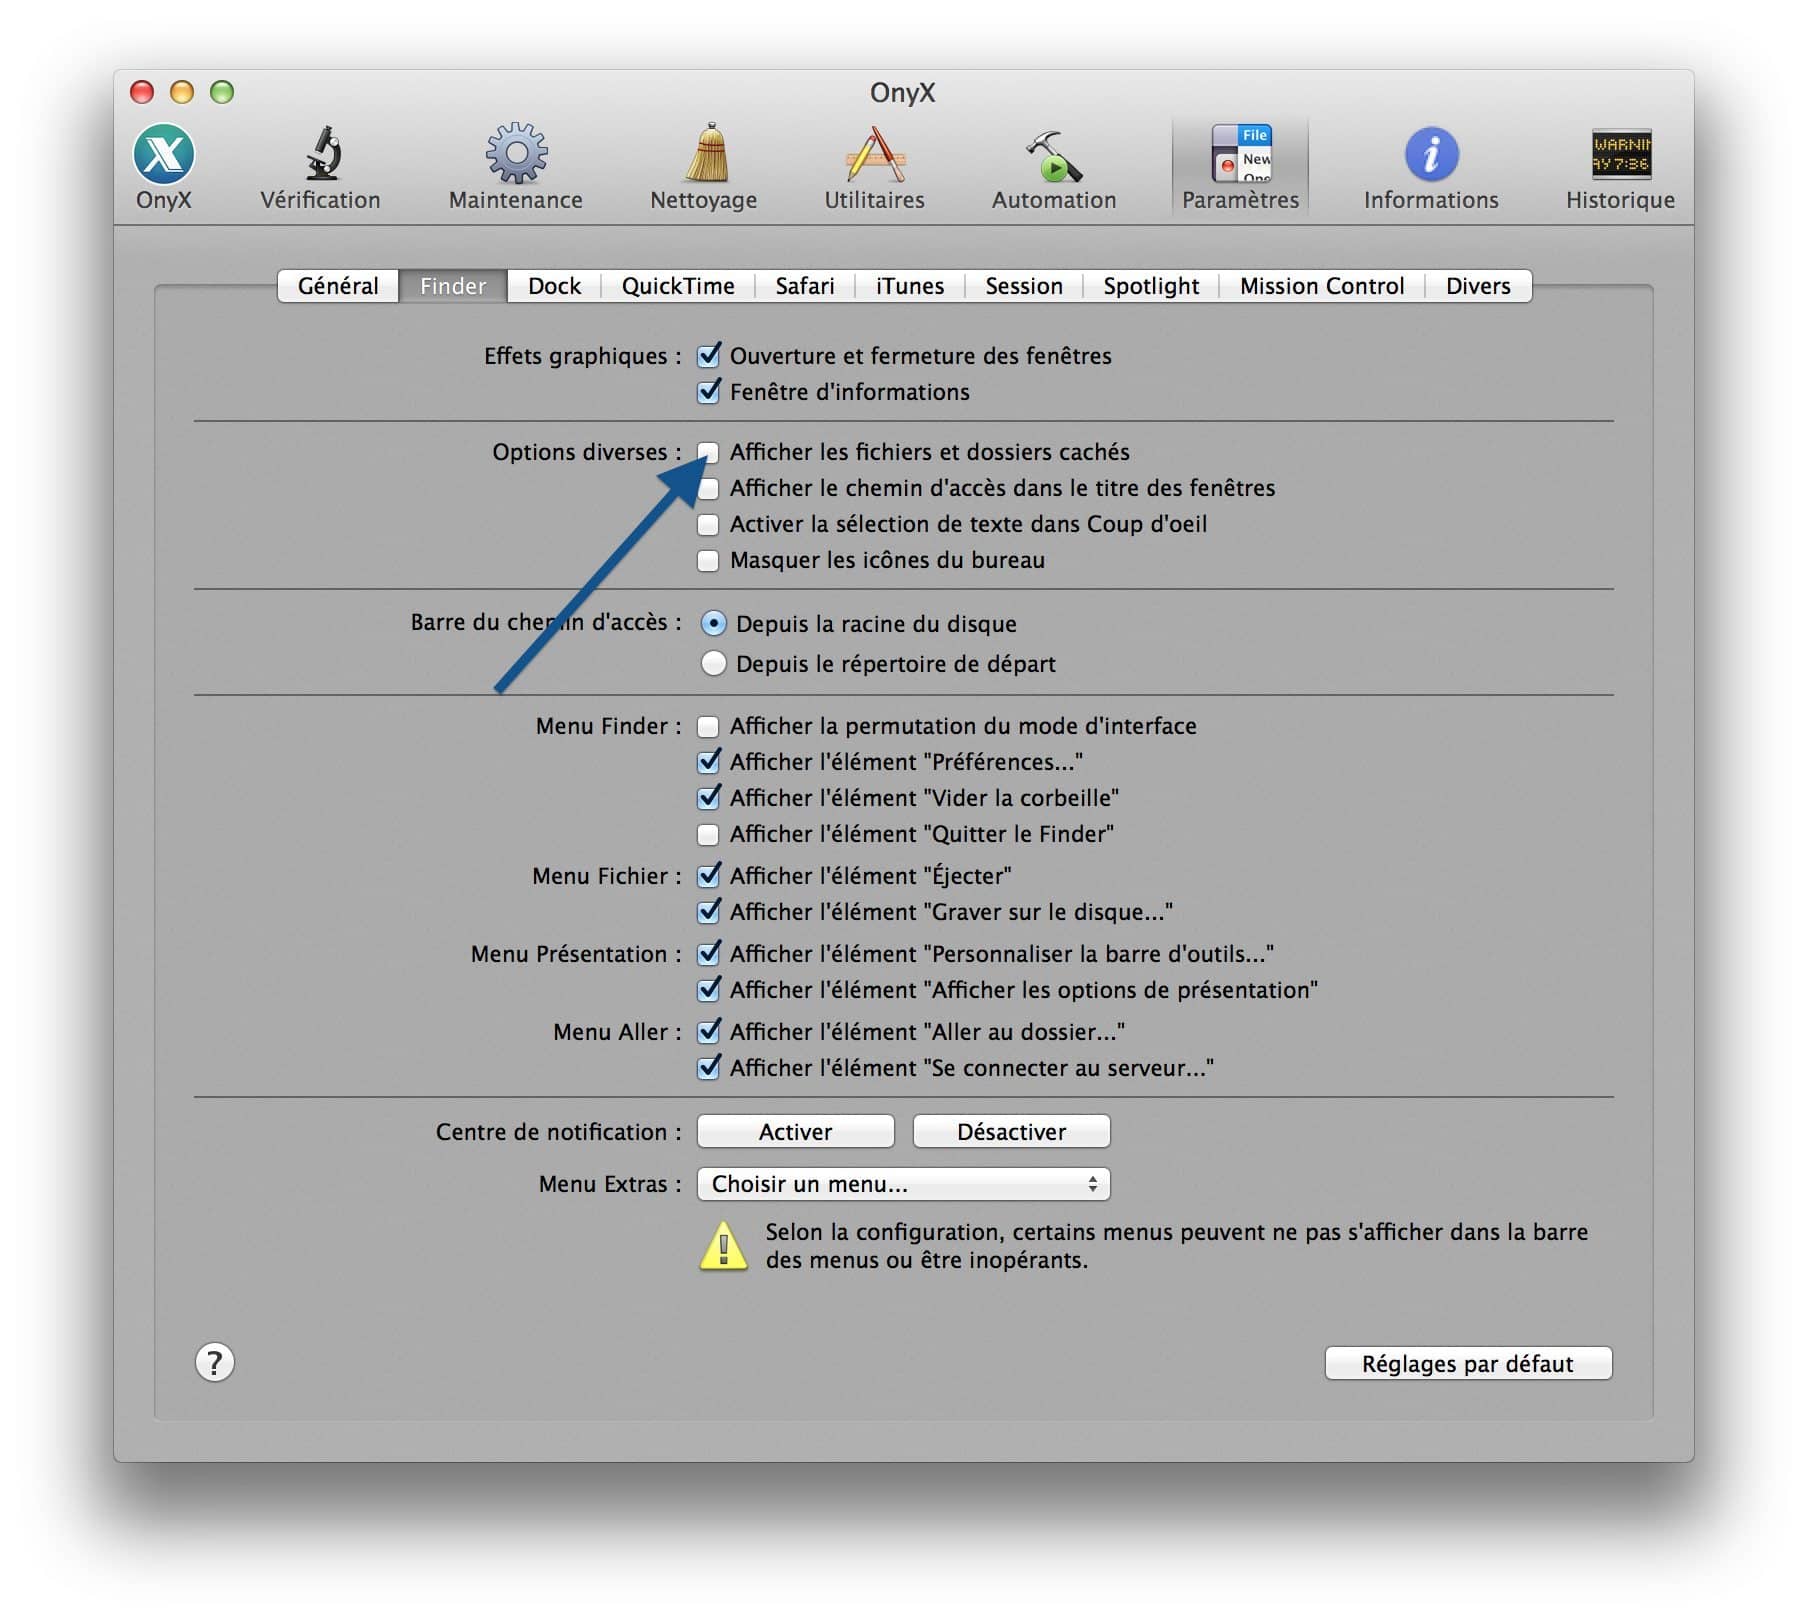1808x1620 pixels.
Task: Switch to the Session tab
Action: pos(1024,286)
